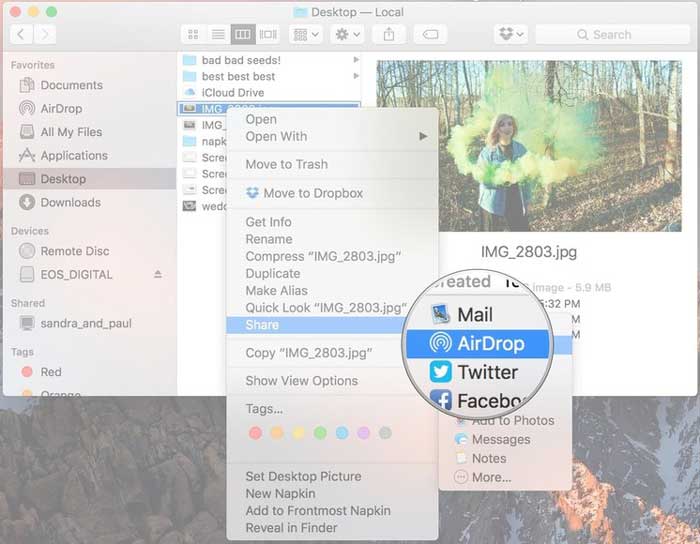
Task: Choose Add to Frontmost Napkin
Action: (318, 511)
